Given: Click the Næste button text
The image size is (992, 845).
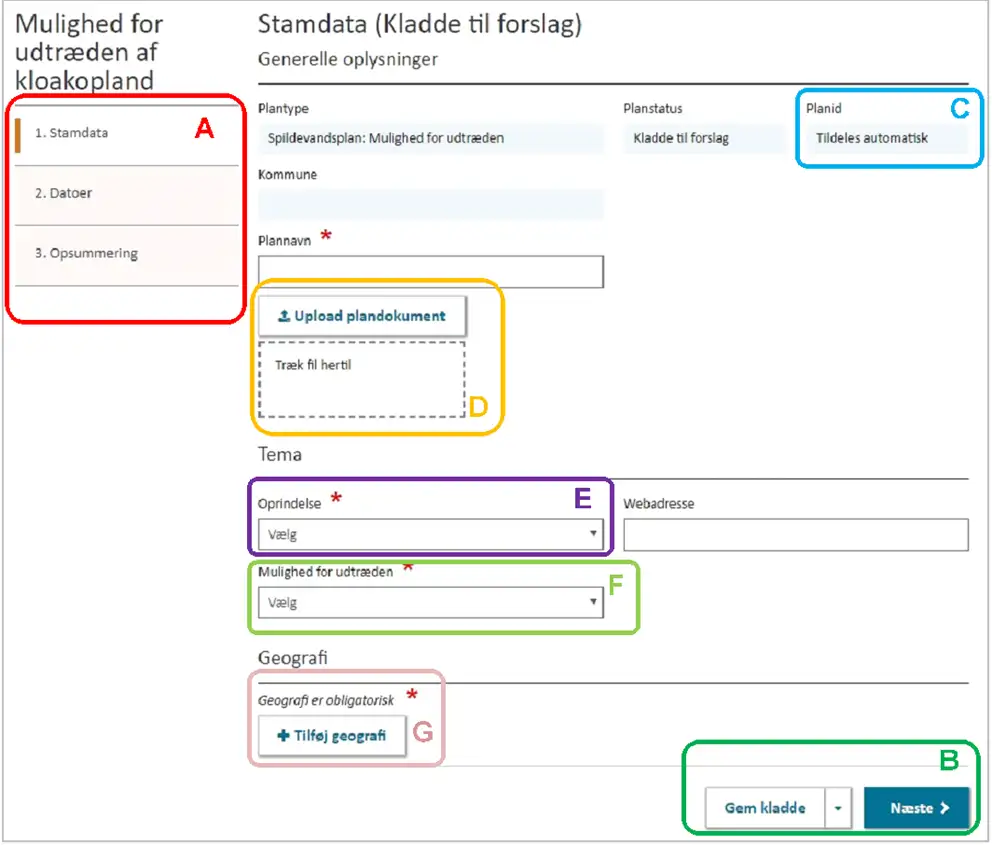Looking at the screenshot, I should tap(911, 808).
